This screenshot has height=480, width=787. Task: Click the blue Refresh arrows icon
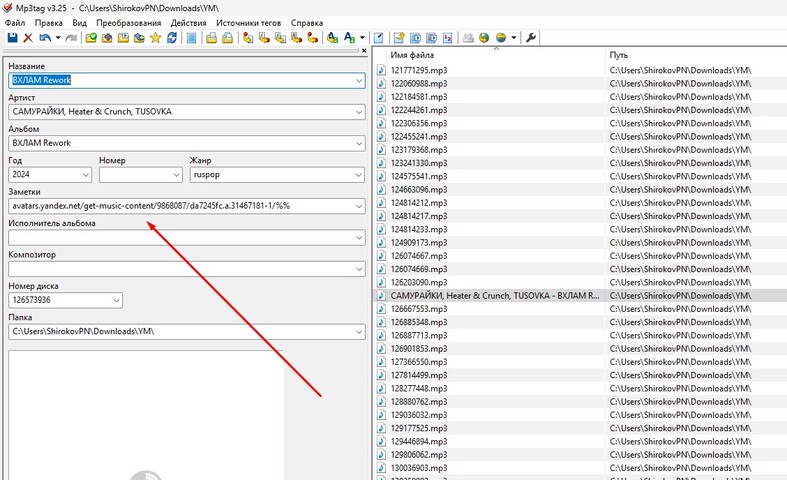pos(172,38)
